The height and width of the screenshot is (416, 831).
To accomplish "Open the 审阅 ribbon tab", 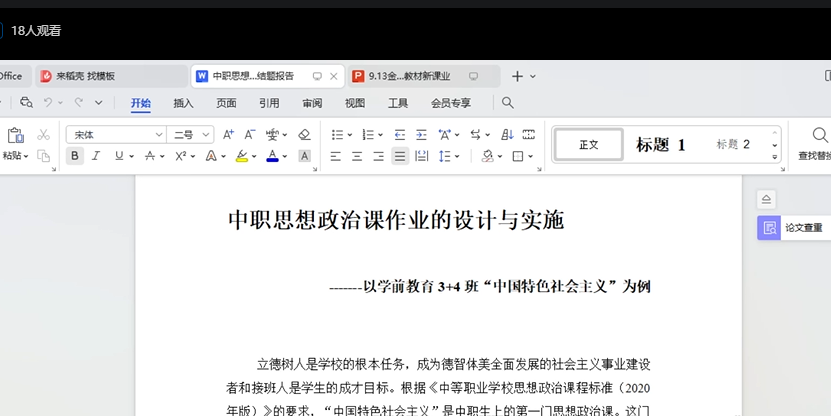I will click(312, 103).
